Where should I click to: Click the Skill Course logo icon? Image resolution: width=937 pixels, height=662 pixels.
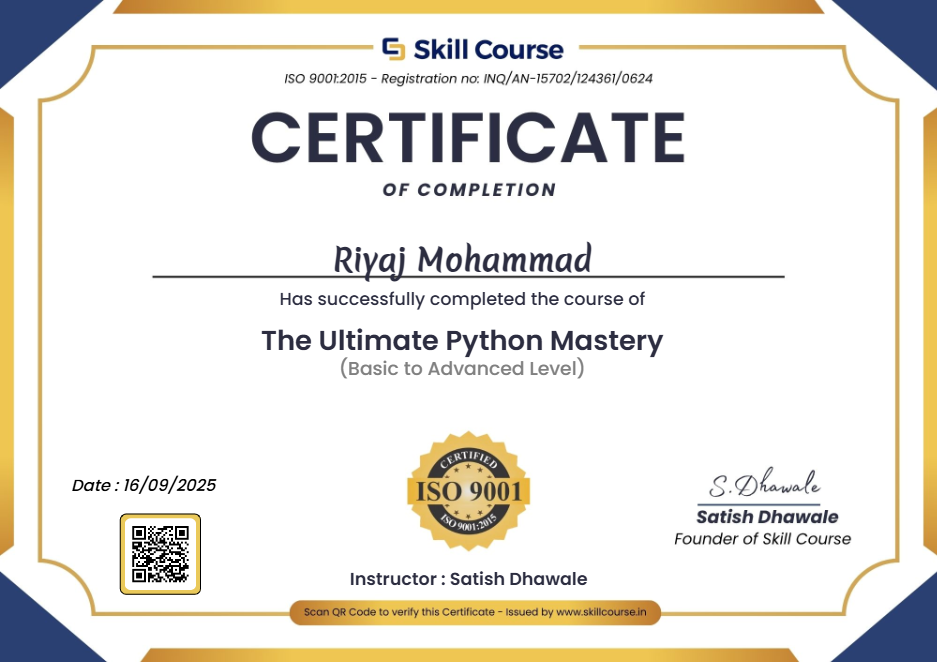coord(394,49)
